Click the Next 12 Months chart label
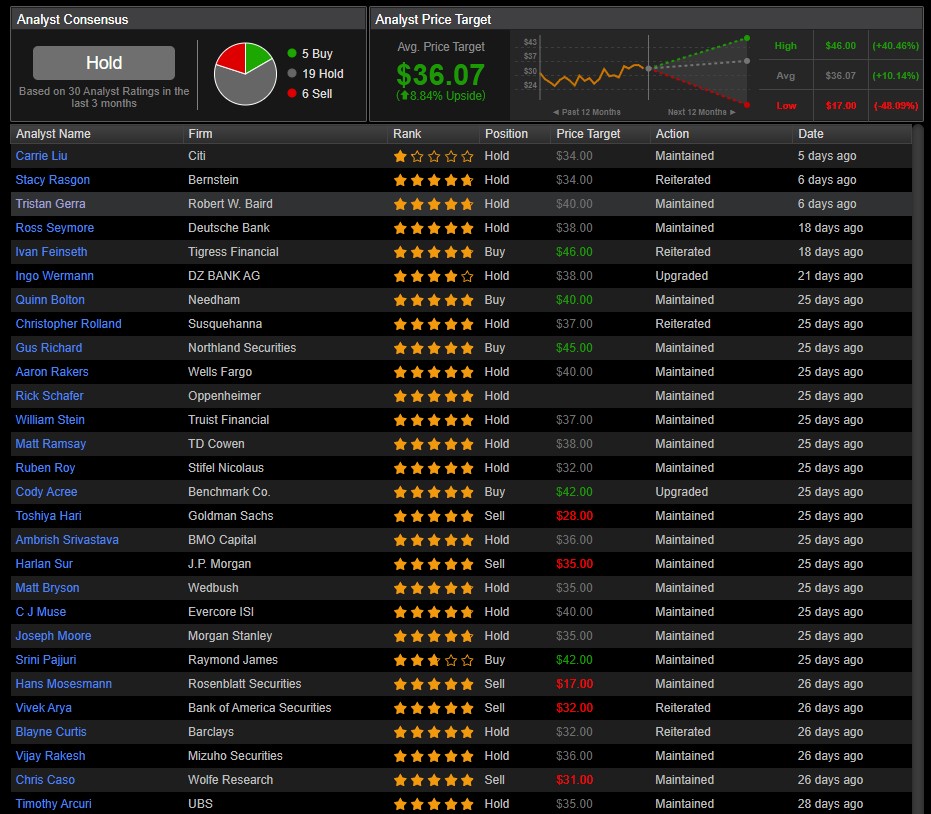The height and width of the screenshot is (814, 931). tap(701, 112)
